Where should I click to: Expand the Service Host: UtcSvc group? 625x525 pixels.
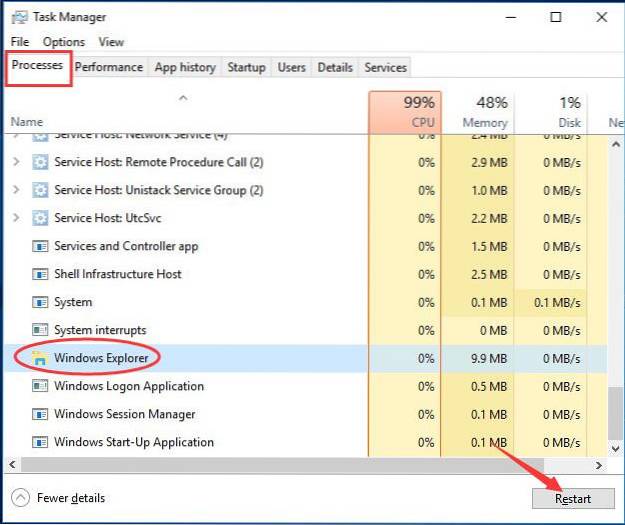[16, 218]
